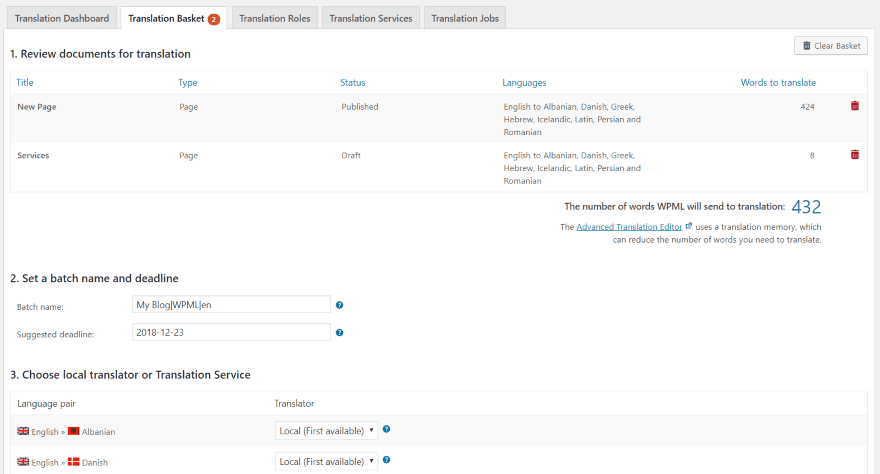Open the Translation Jobs tab

465,18
